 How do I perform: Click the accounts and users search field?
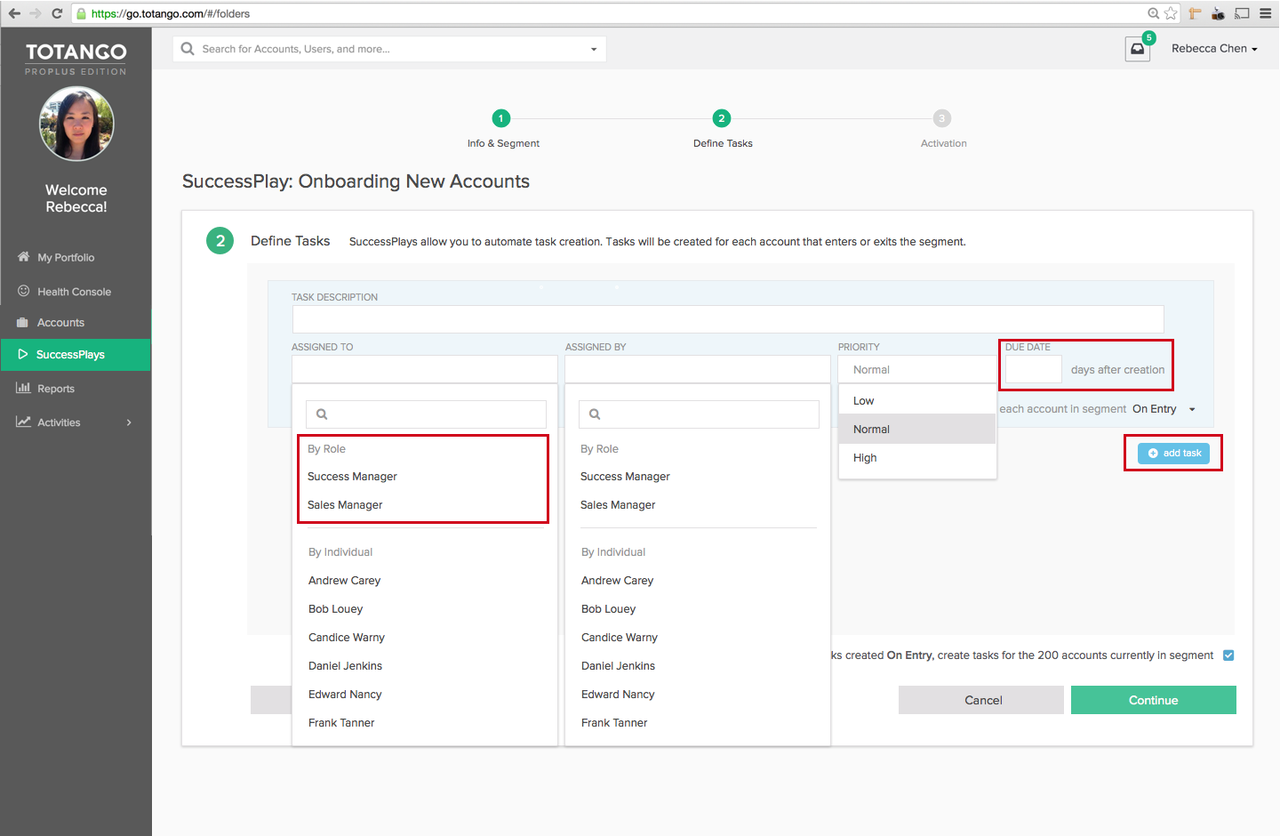[x=389, y=49]
